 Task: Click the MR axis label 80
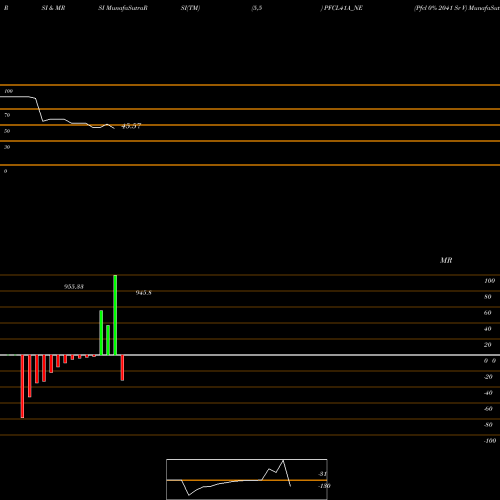pyautogui.click(x=488, y=297)
